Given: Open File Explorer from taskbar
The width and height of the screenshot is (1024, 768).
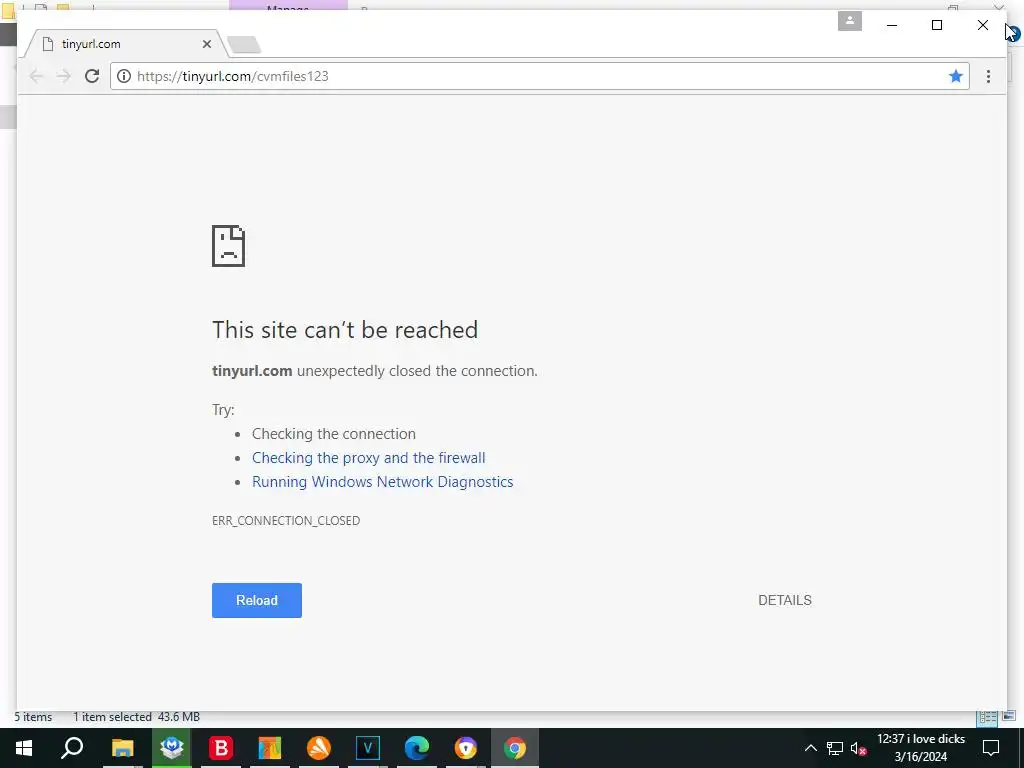Looking at the screenshot, I should pyautogui.click(x=122, y=748).
